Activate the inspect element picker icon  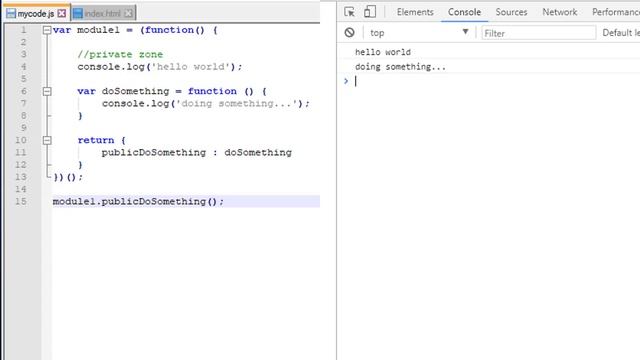click(349, 12)
